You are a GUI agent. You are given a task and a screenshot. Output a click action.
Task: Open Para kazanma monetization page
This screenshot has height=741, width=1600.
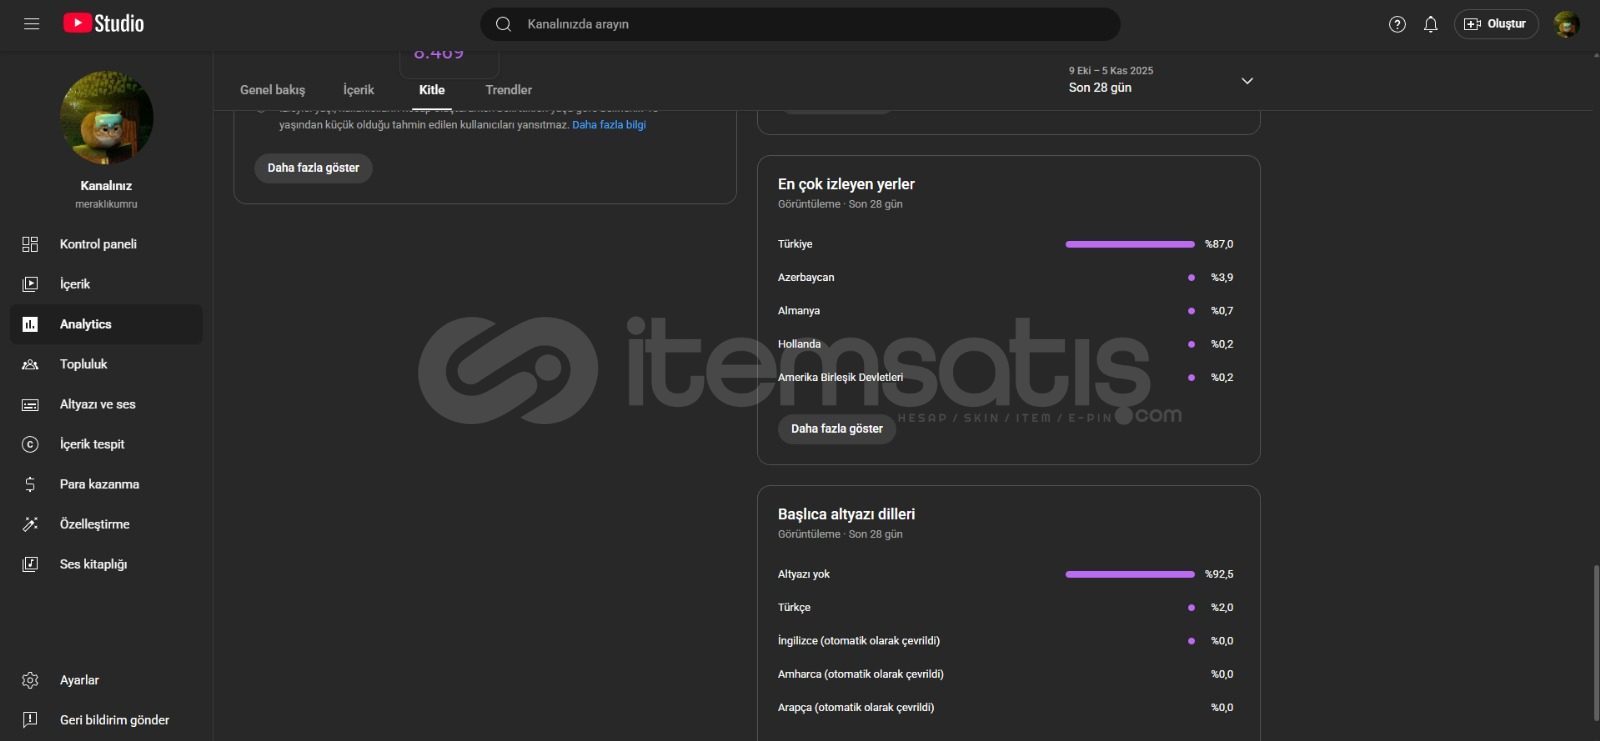coord(99,484)
